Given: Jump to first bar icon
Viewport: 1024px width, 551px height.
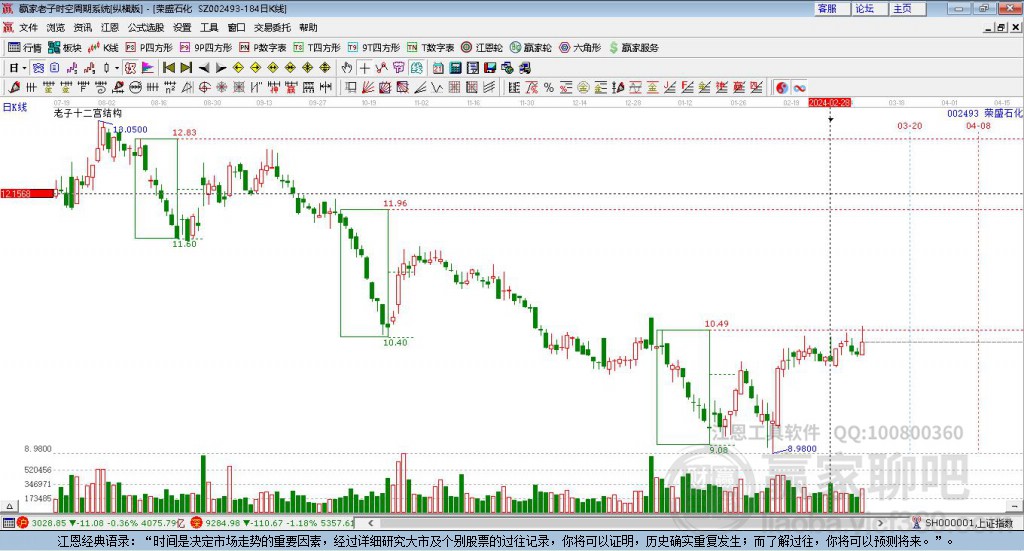Looking at the screenshot, I should tap(168, 68).
